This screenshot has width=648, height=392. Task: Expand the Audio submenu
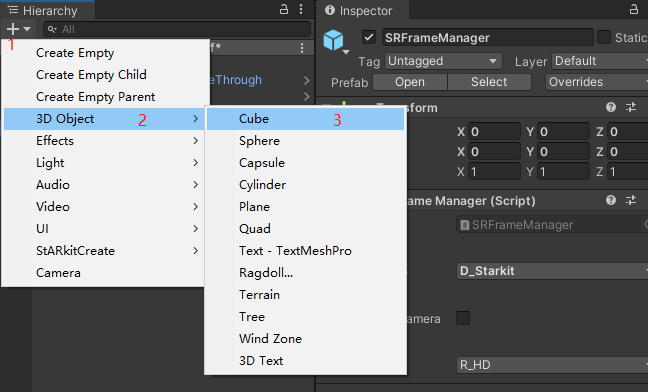104,185
